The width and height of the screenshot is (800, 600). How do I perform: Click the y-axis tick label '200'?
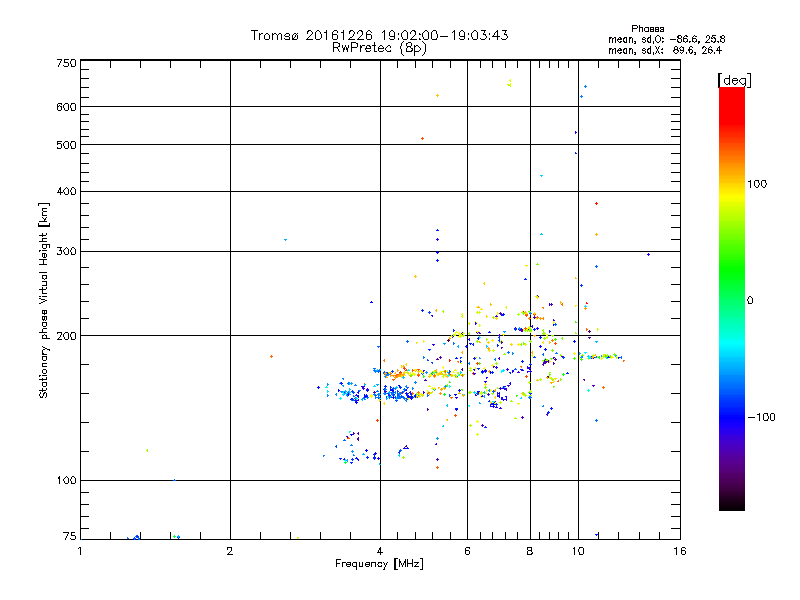(66, 336)
